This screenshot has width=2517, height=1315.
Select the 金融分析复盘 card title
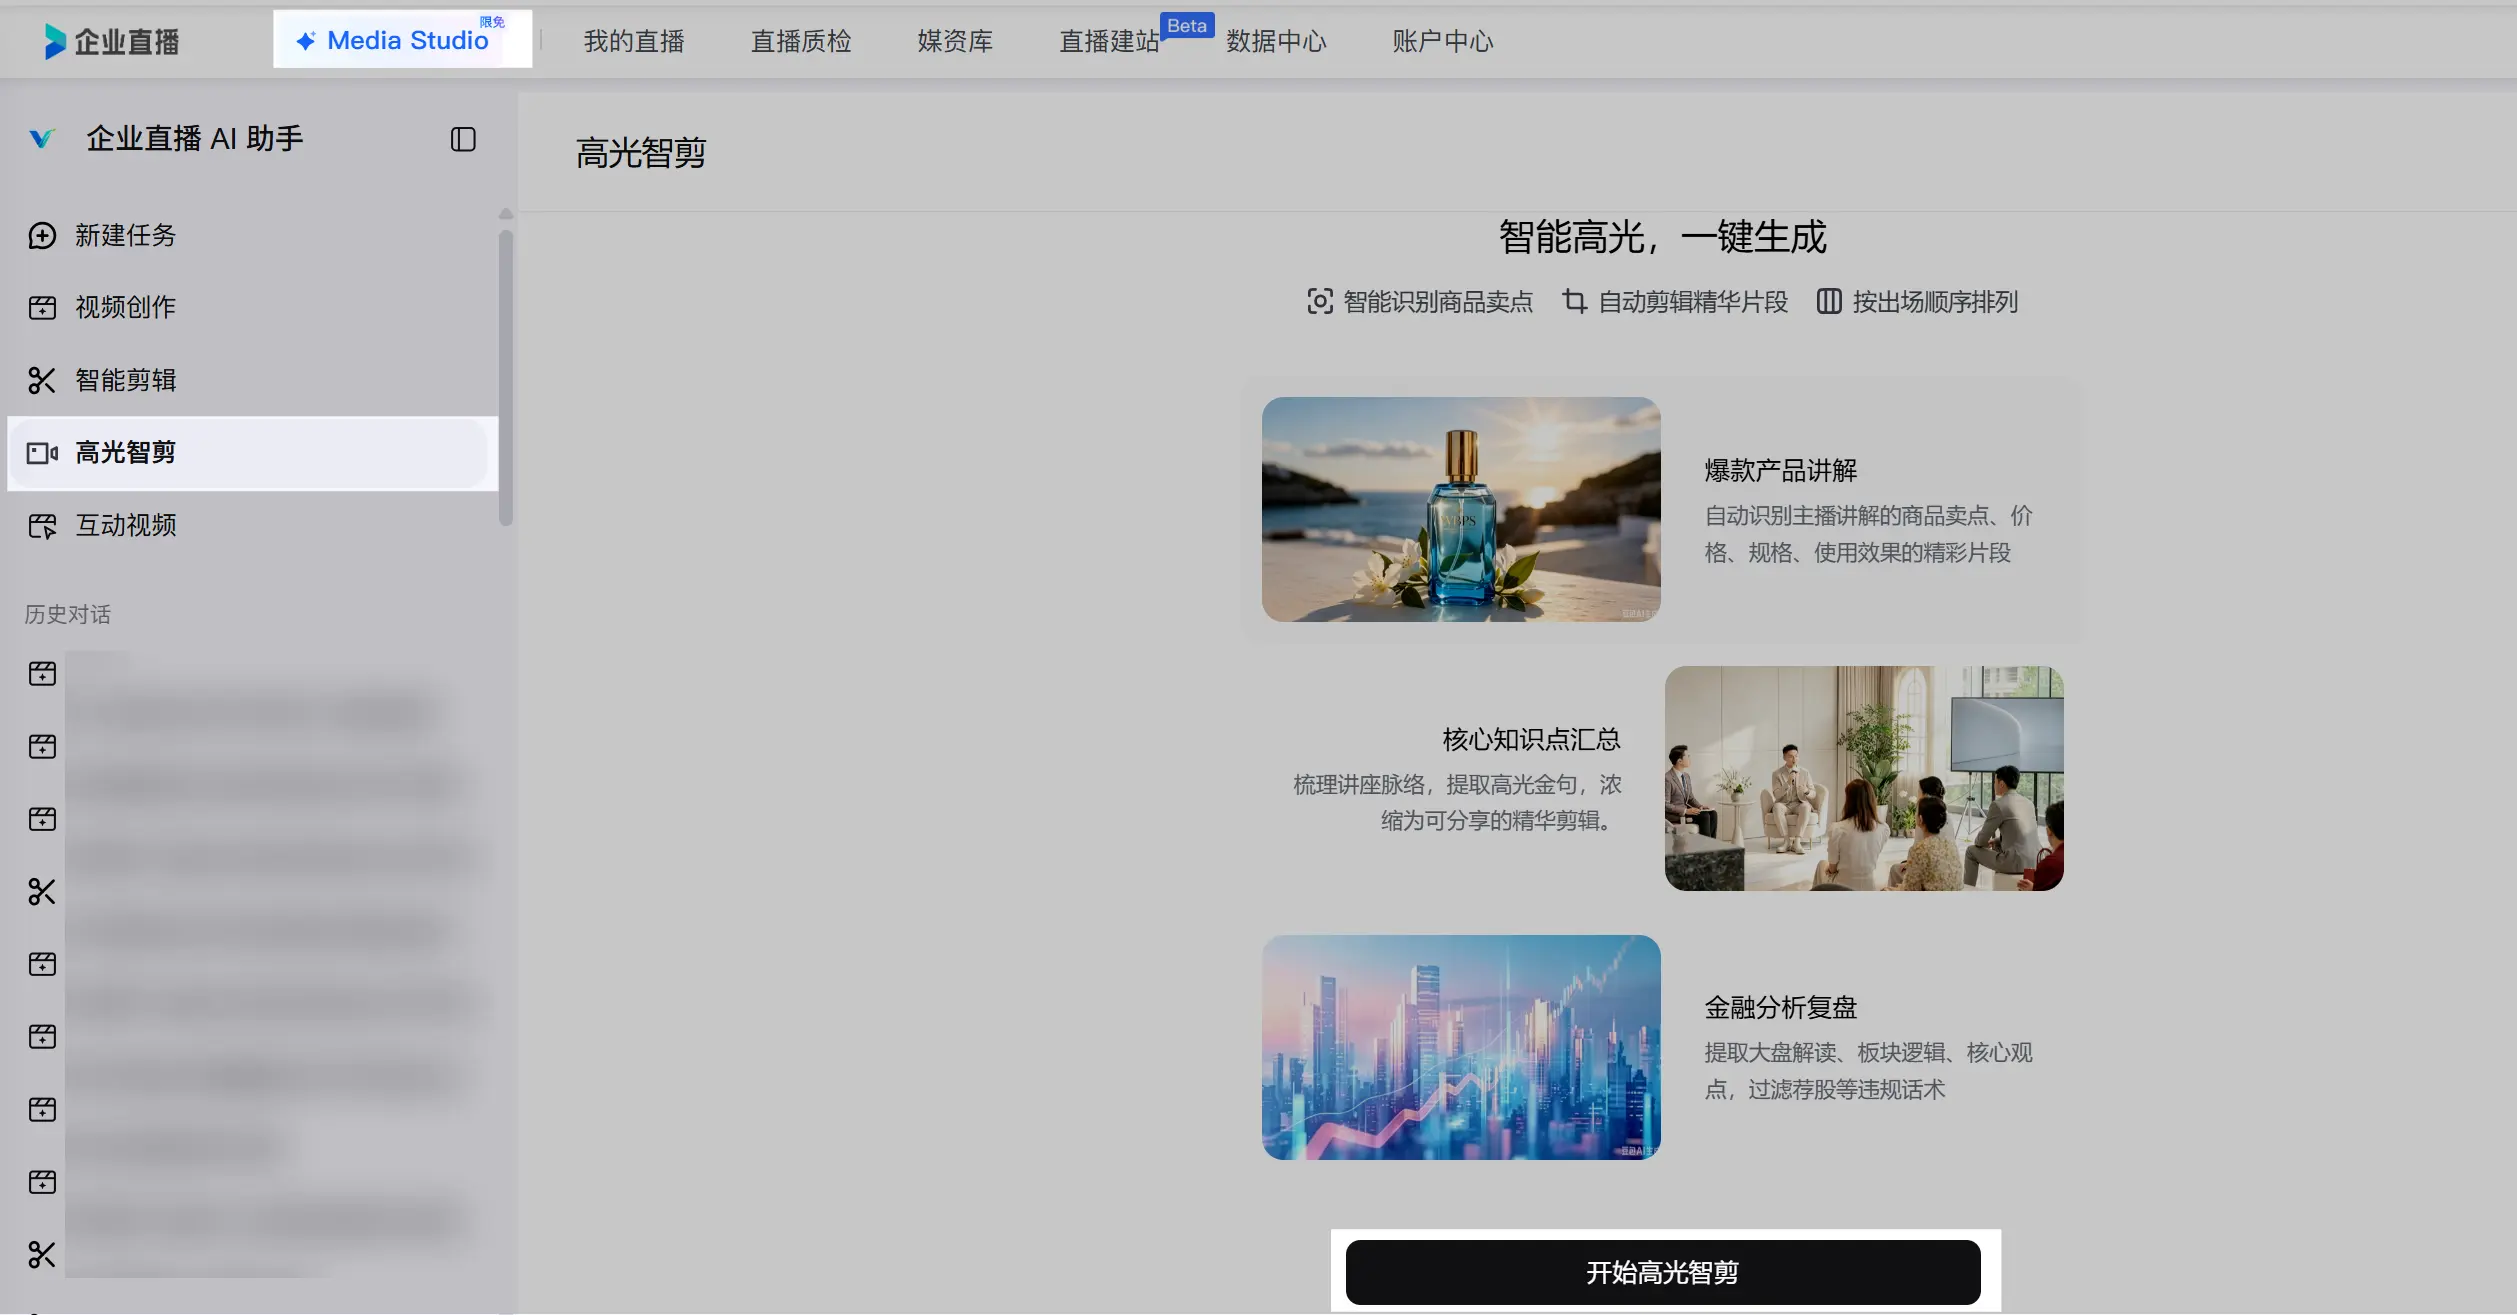(x=1781, y=1007)
